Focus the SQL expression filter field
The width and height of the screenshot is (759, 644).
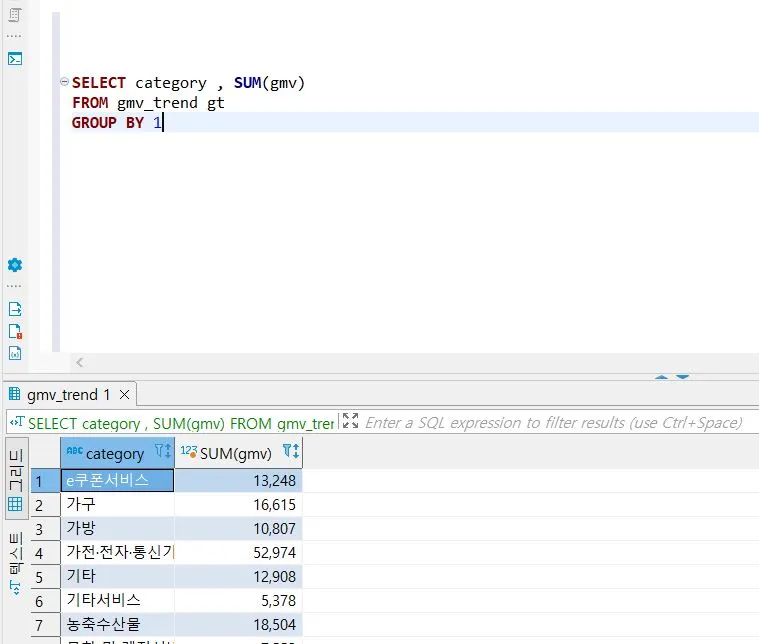553,423
